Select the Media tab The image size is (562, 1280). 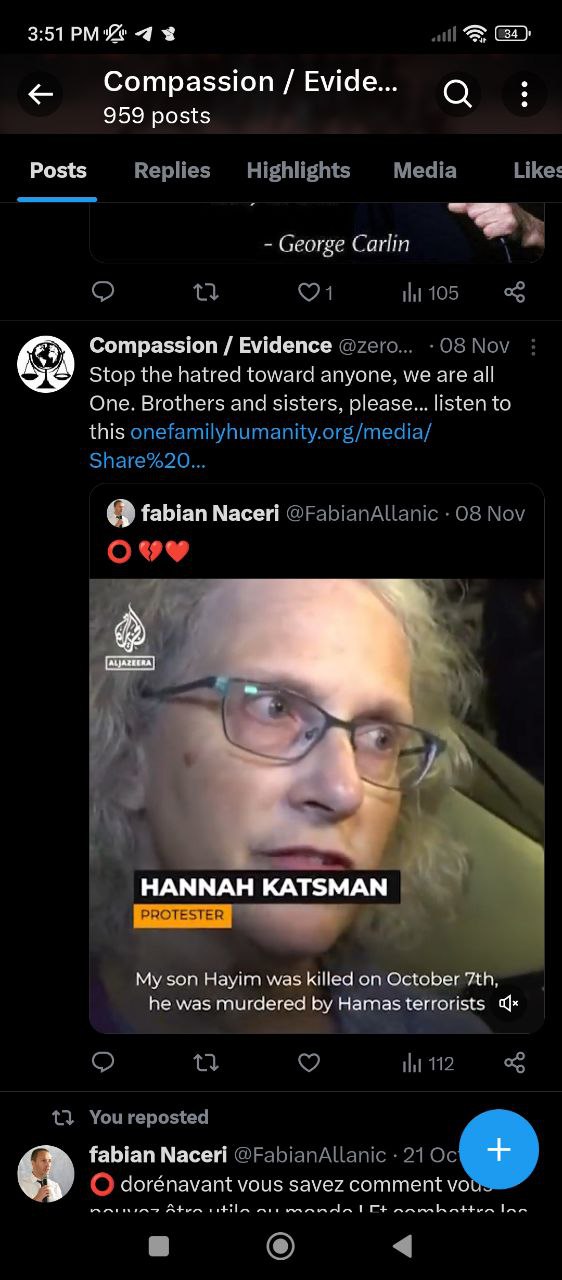(424, 170)
